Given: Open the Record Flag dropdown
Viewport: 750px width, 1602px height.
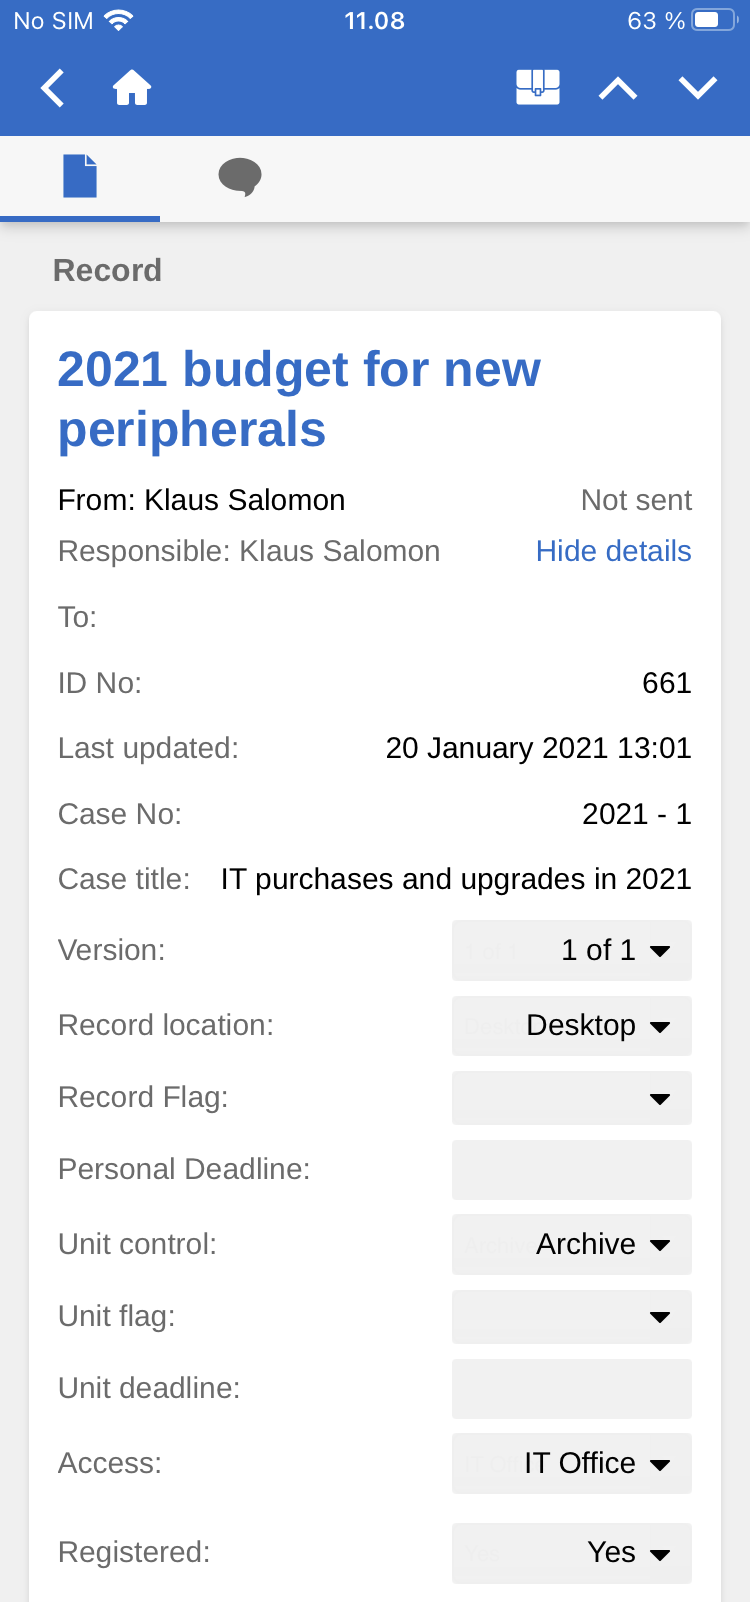Looking at the screenshot, I should tap(571, 1099).
